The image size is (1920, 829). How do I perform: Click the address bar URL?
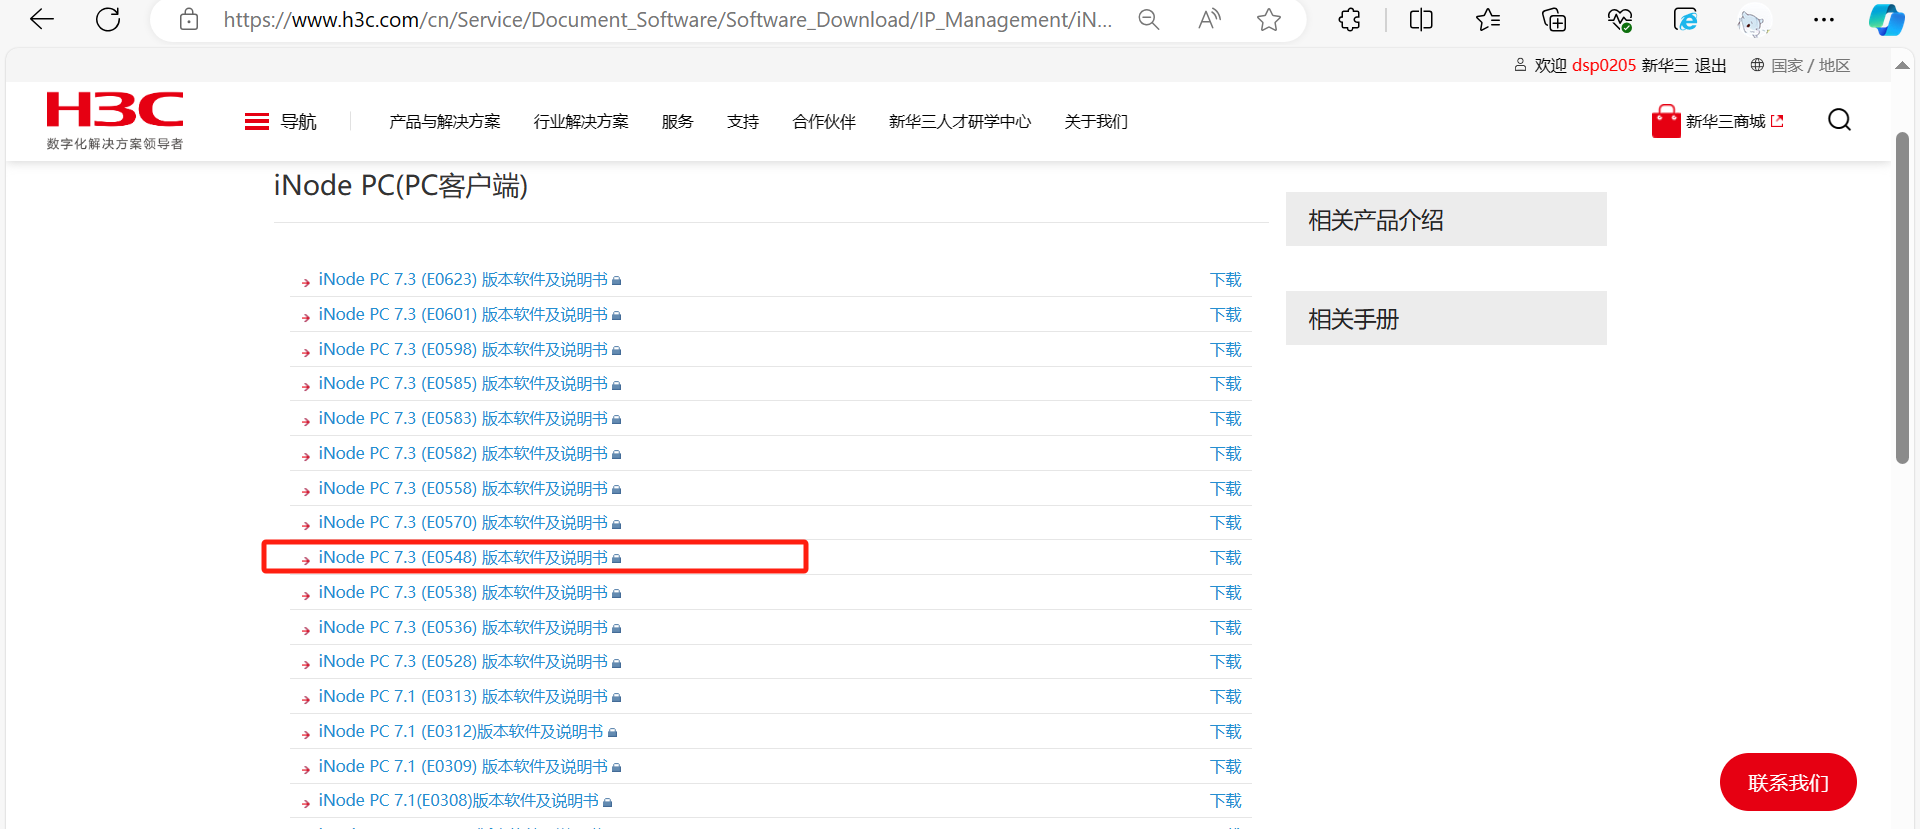[x=668, y=19]
